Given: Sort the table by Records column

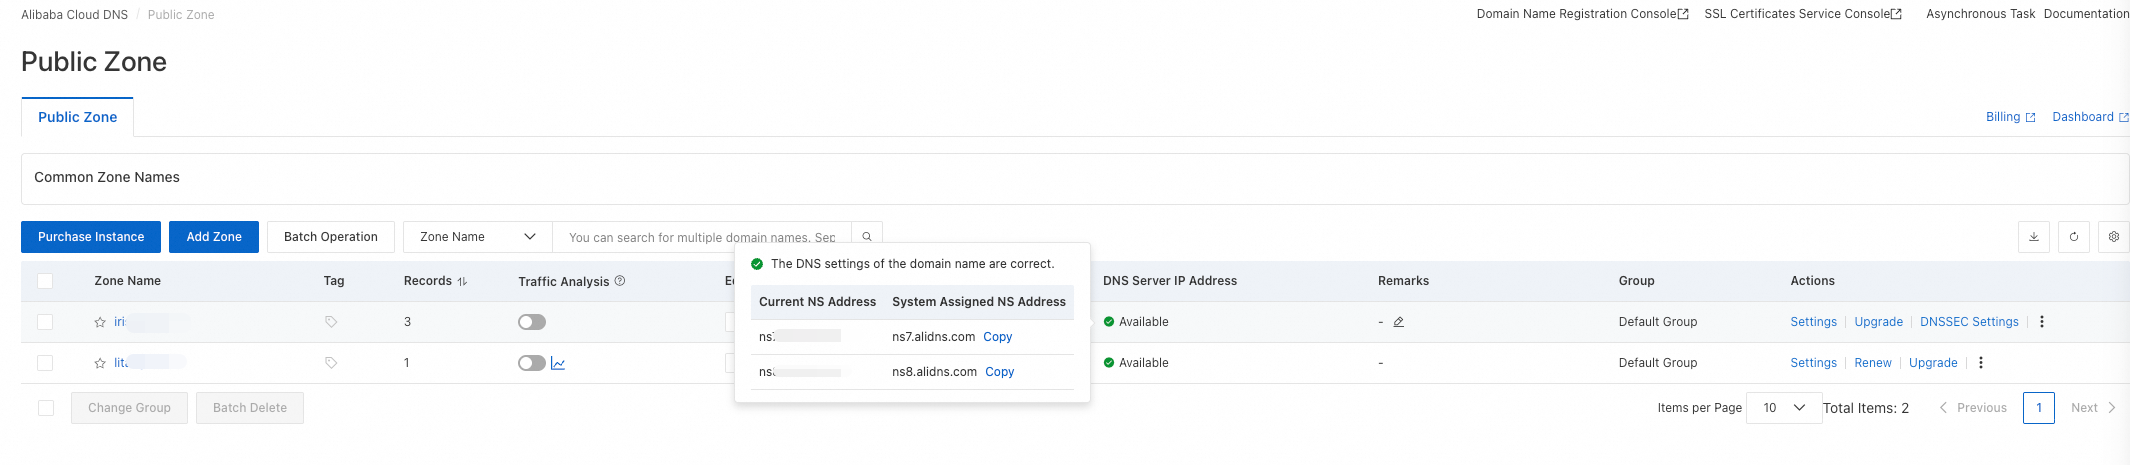Looking at the screenshot, I should point(462,282).
